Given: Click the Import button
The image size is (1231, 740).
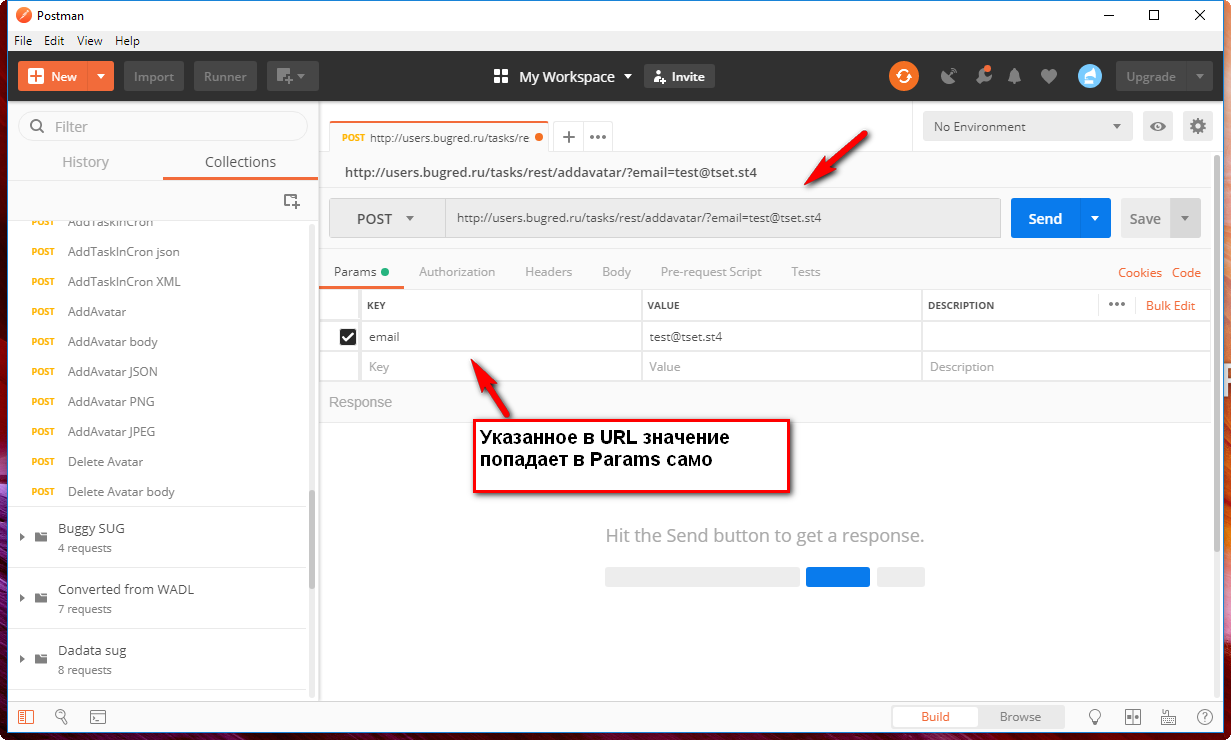Looking at the screenshot, I should pyautogui.click(x=154, y=76).
